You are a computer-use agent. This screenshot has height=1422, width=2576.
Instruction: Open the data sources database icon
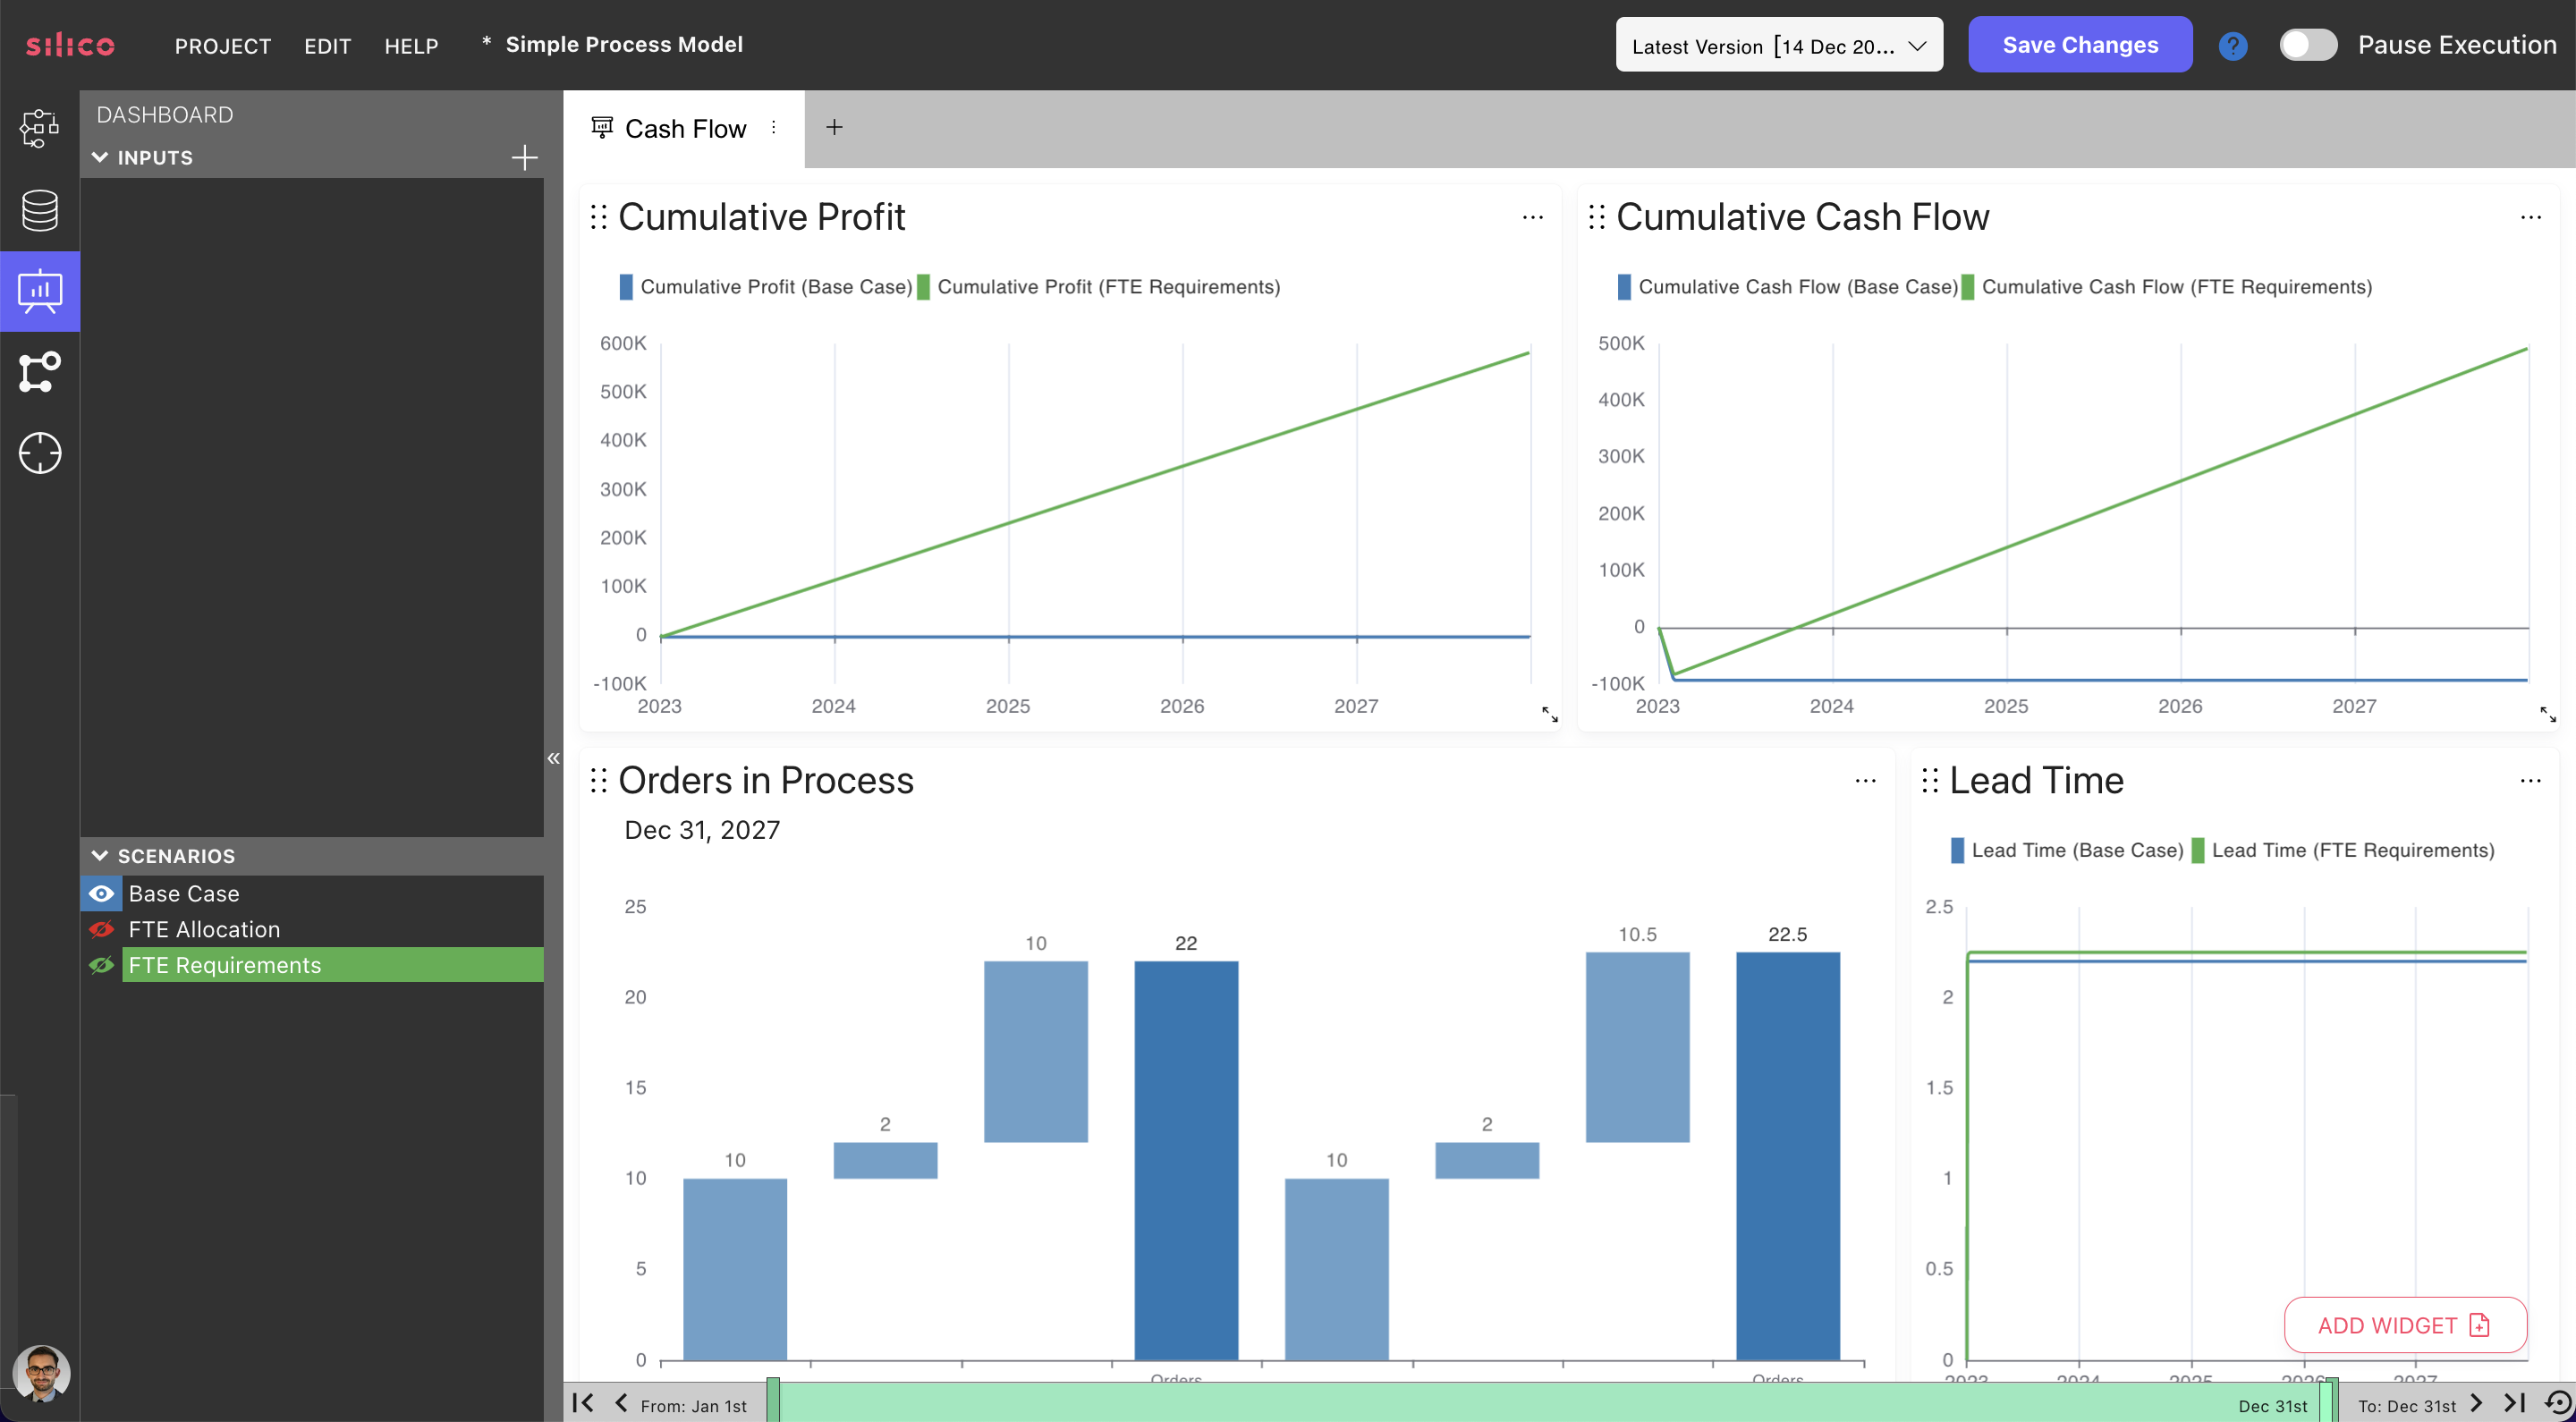tap(39, 210)
